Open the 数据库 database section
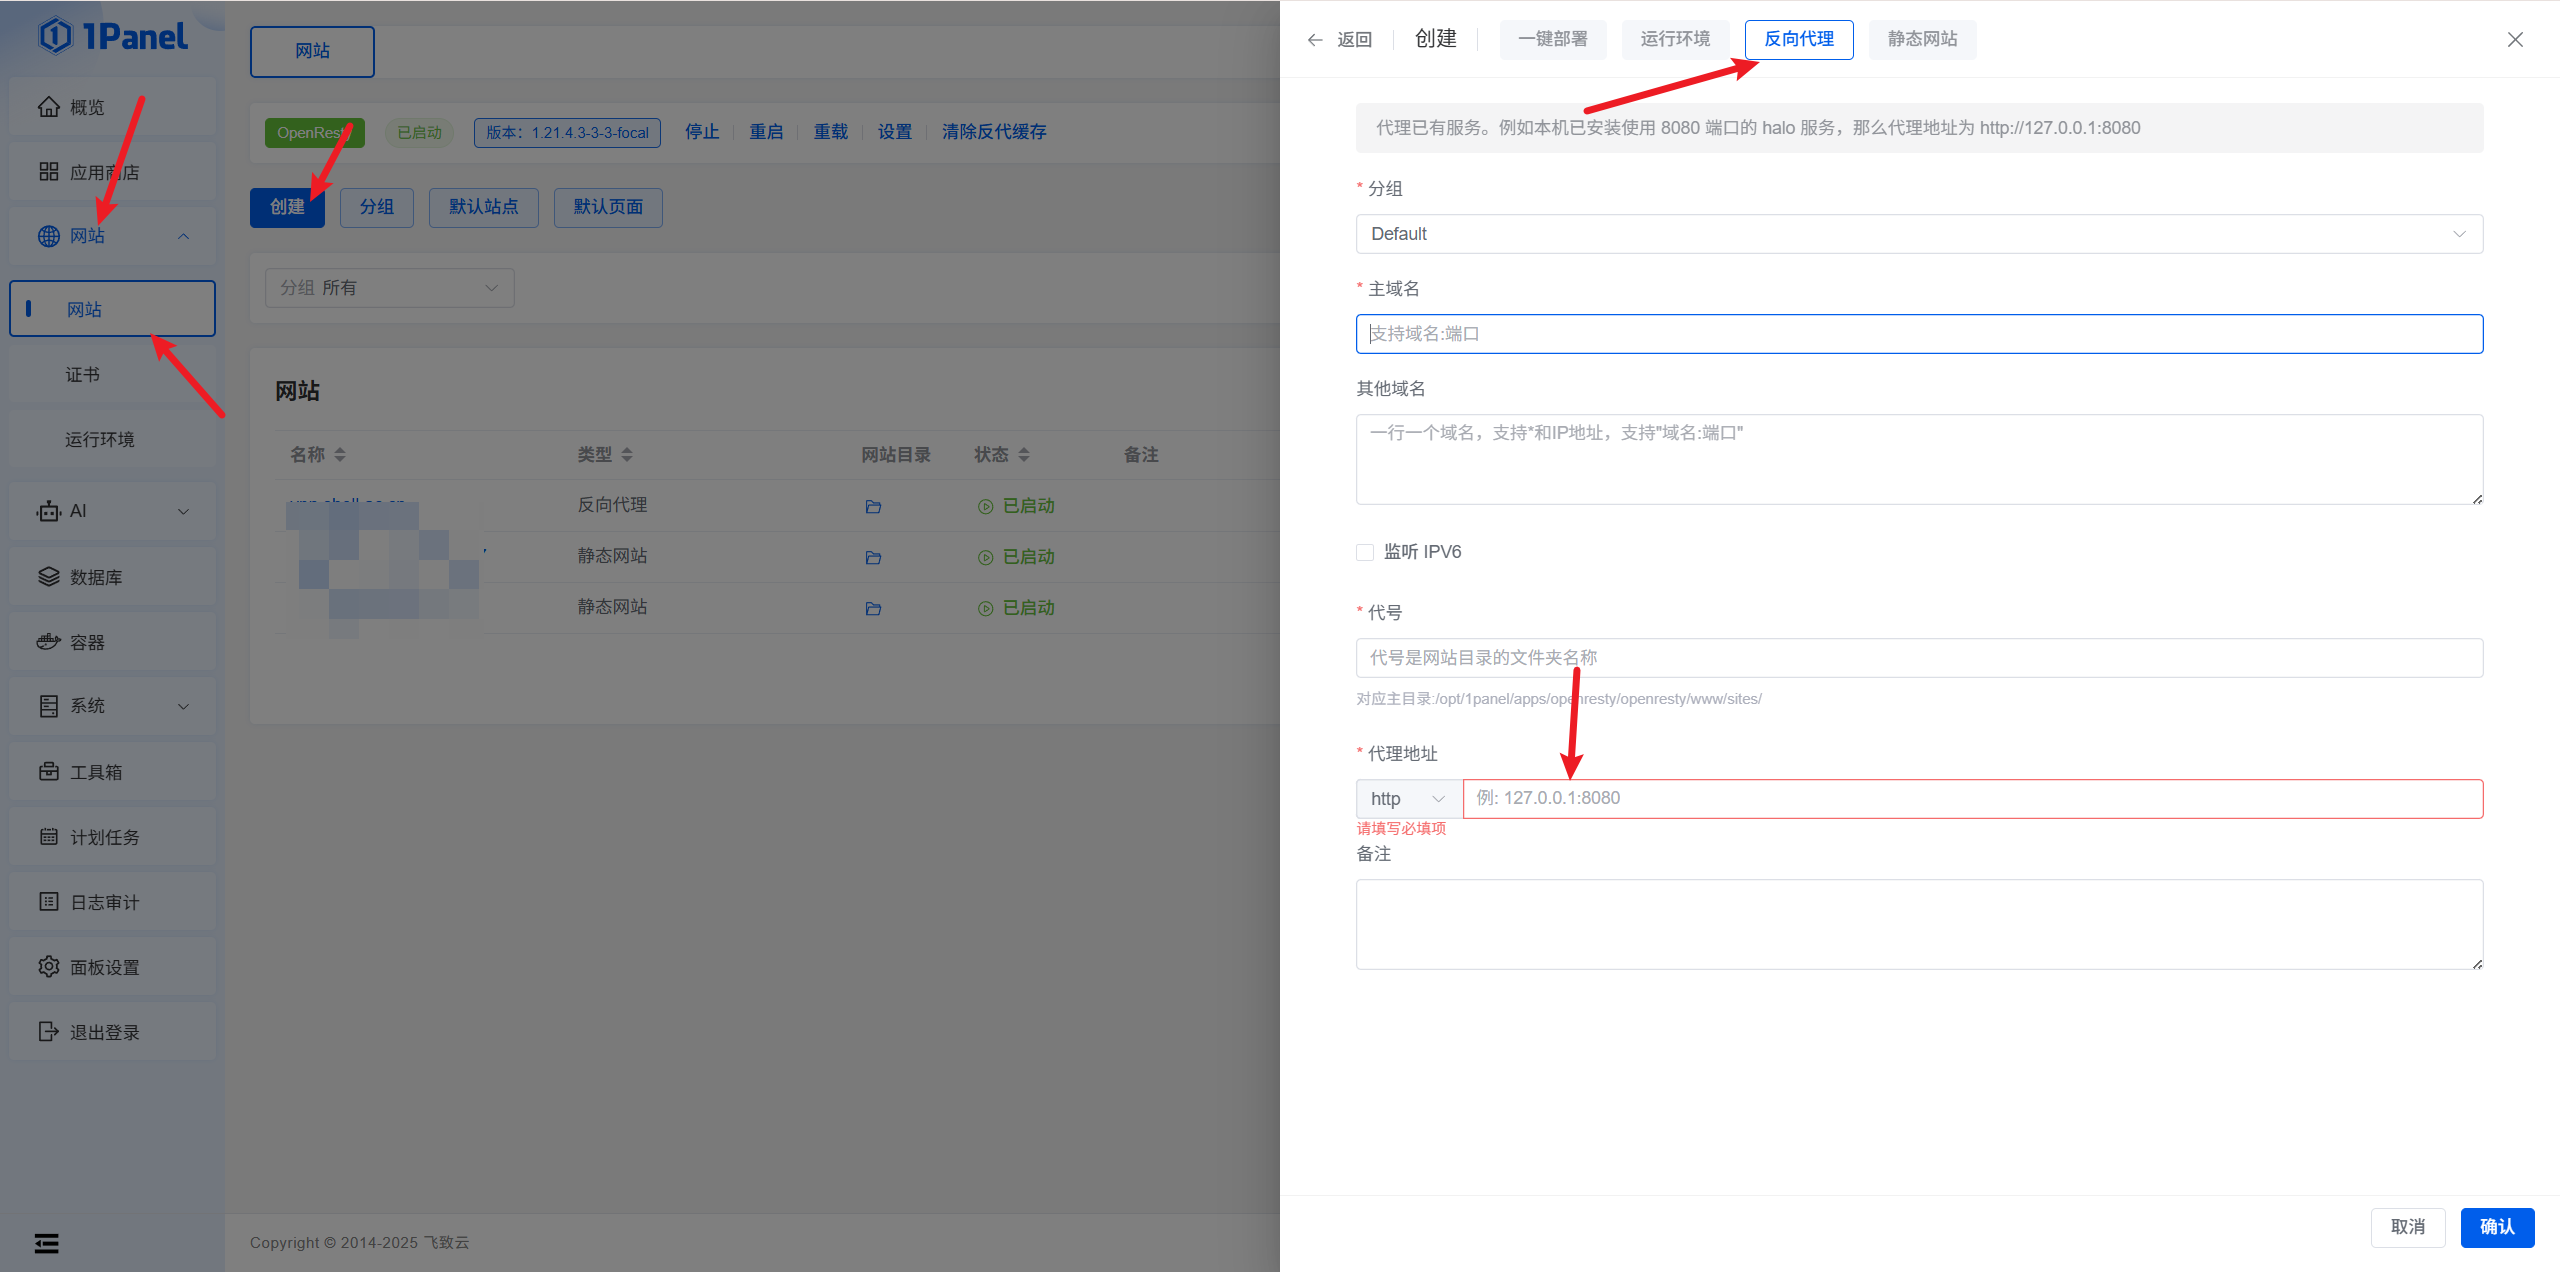The width and height of the screenshot is (2560, 1272). (x=96, y=576)
